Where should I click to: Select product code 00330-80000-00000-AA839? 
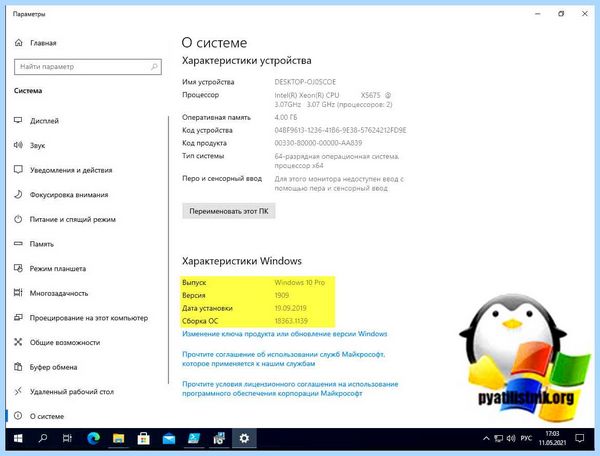(x=318, y=143)
